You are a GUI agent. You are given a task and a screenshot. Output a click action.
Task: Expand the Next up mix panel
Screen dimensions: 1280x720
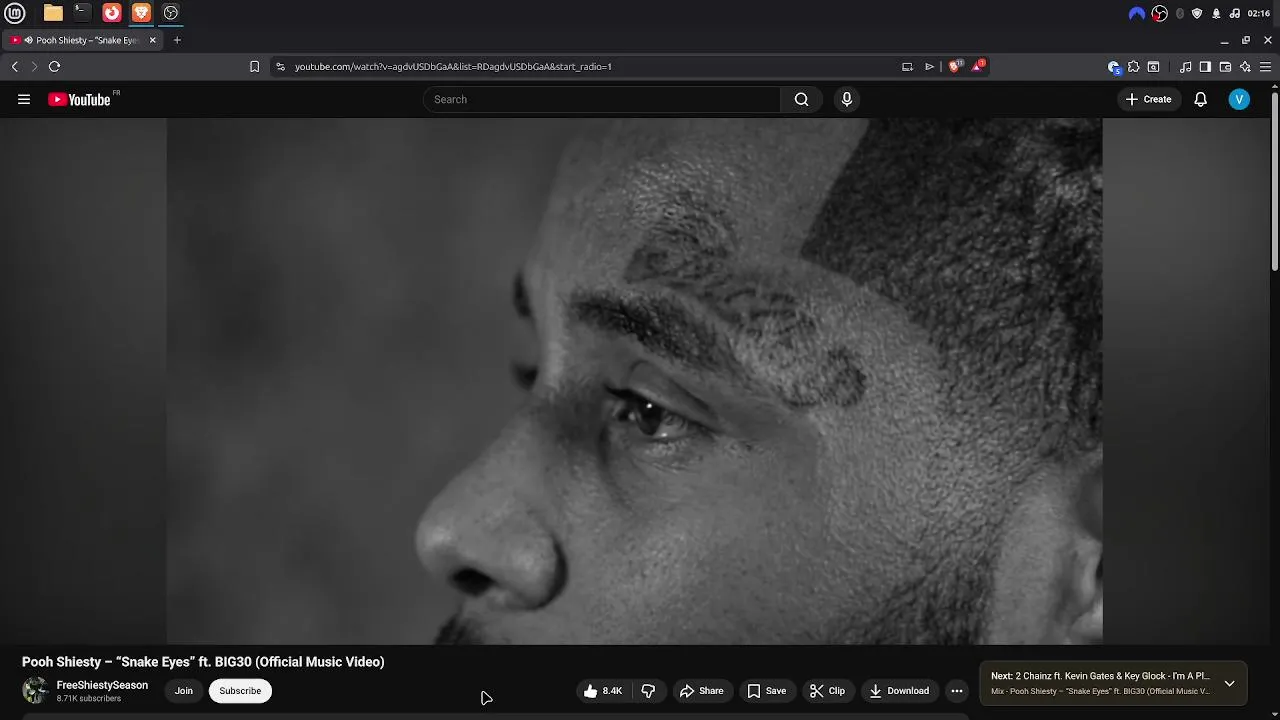(x=1229, y=684)
